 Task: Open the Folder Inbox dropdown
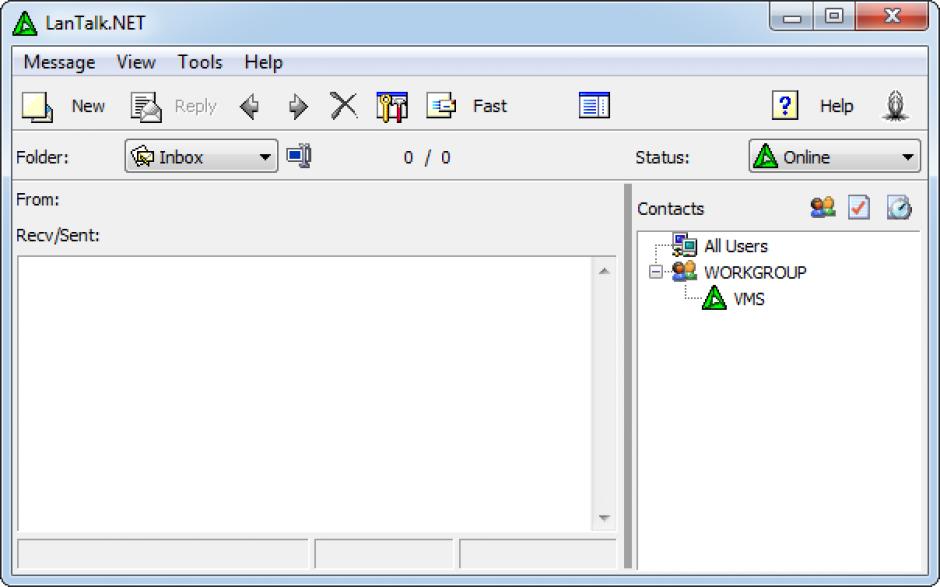click(201, 156)
